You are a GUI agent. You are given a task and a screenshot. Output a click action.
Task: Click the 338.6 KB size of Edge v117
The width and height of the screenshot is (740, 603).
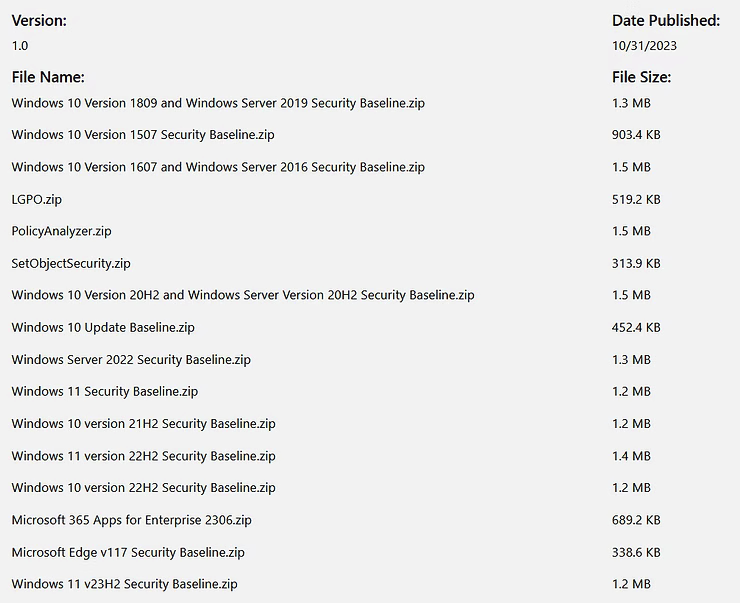click(636, 553)
